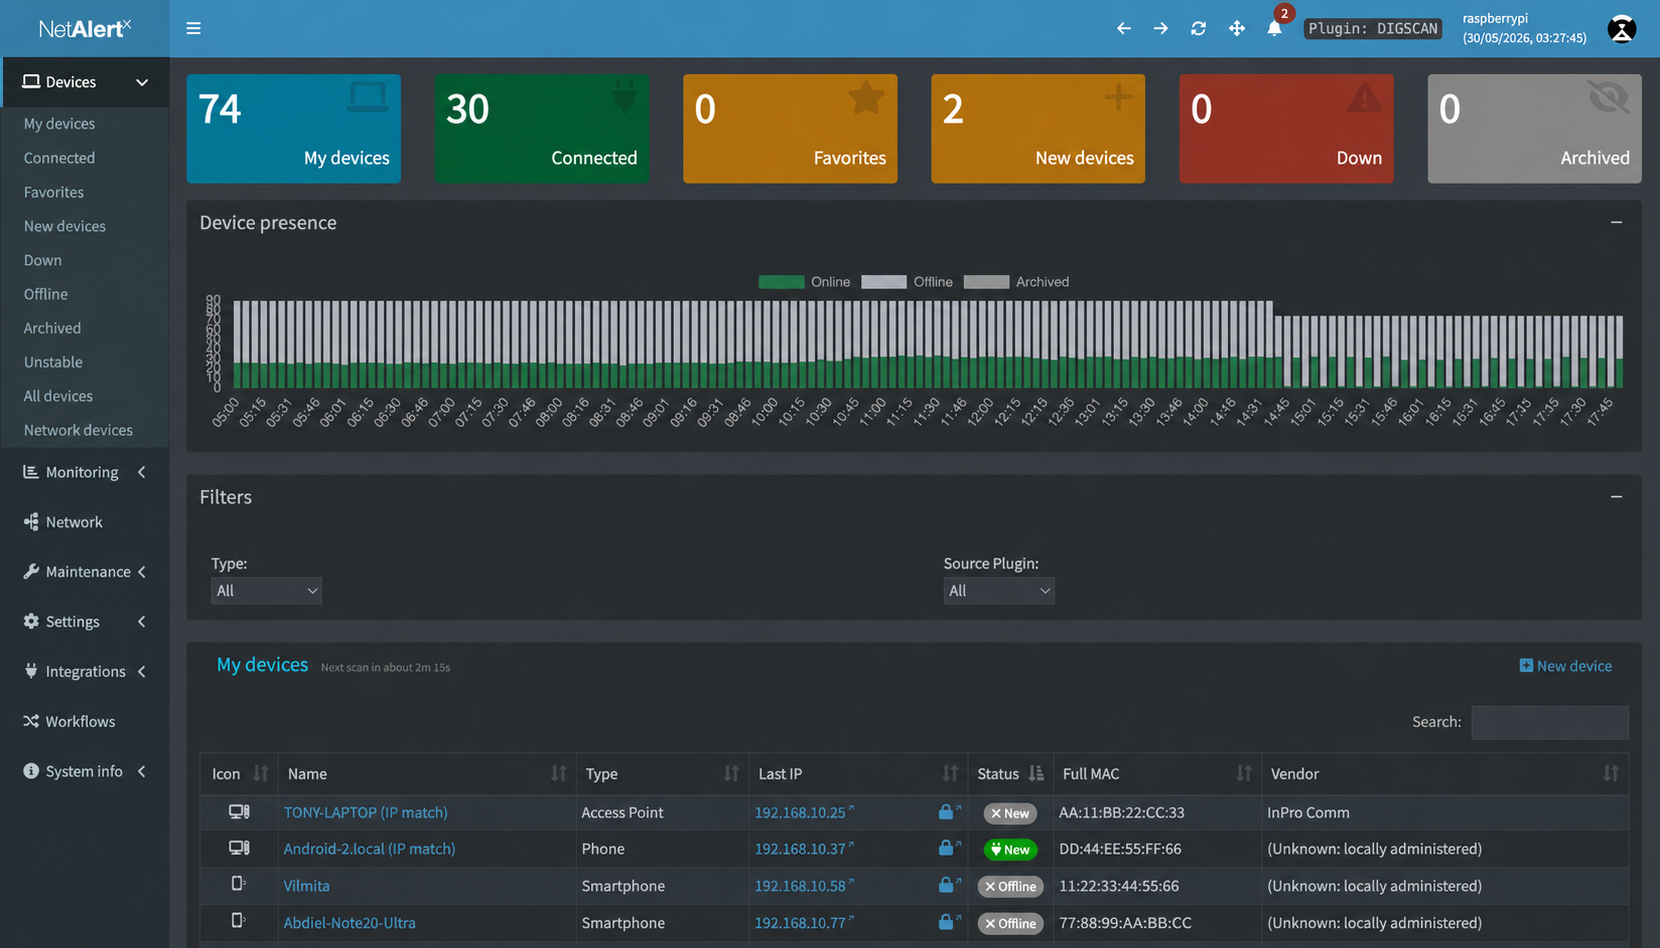Go to Offline in the sidebar

coord(46,294)
